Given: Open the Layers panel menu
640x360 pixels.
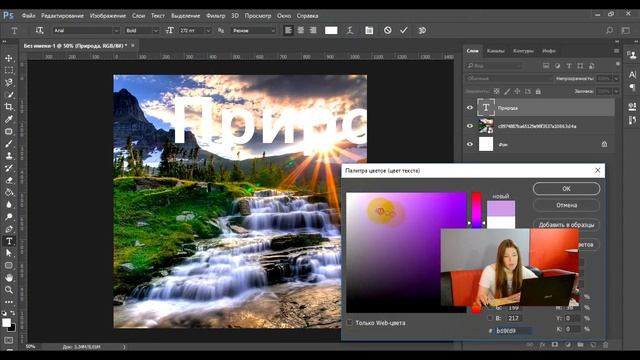Looking at the screenshot, I should [x=616, y=51].
